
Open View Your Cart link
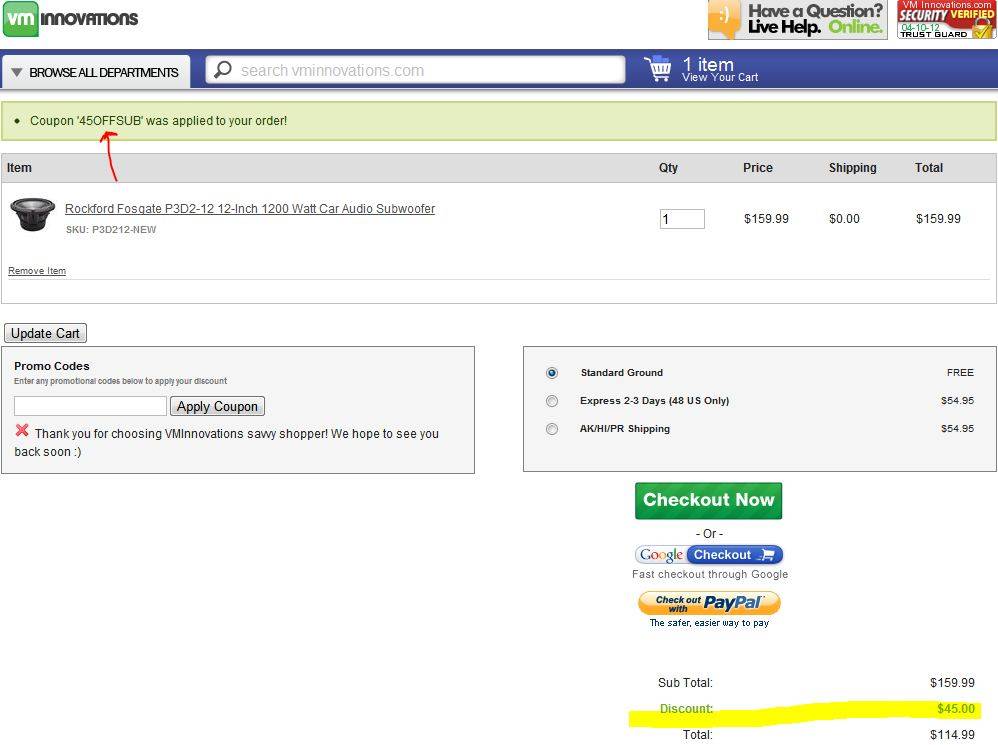click(x=720, y=77)
